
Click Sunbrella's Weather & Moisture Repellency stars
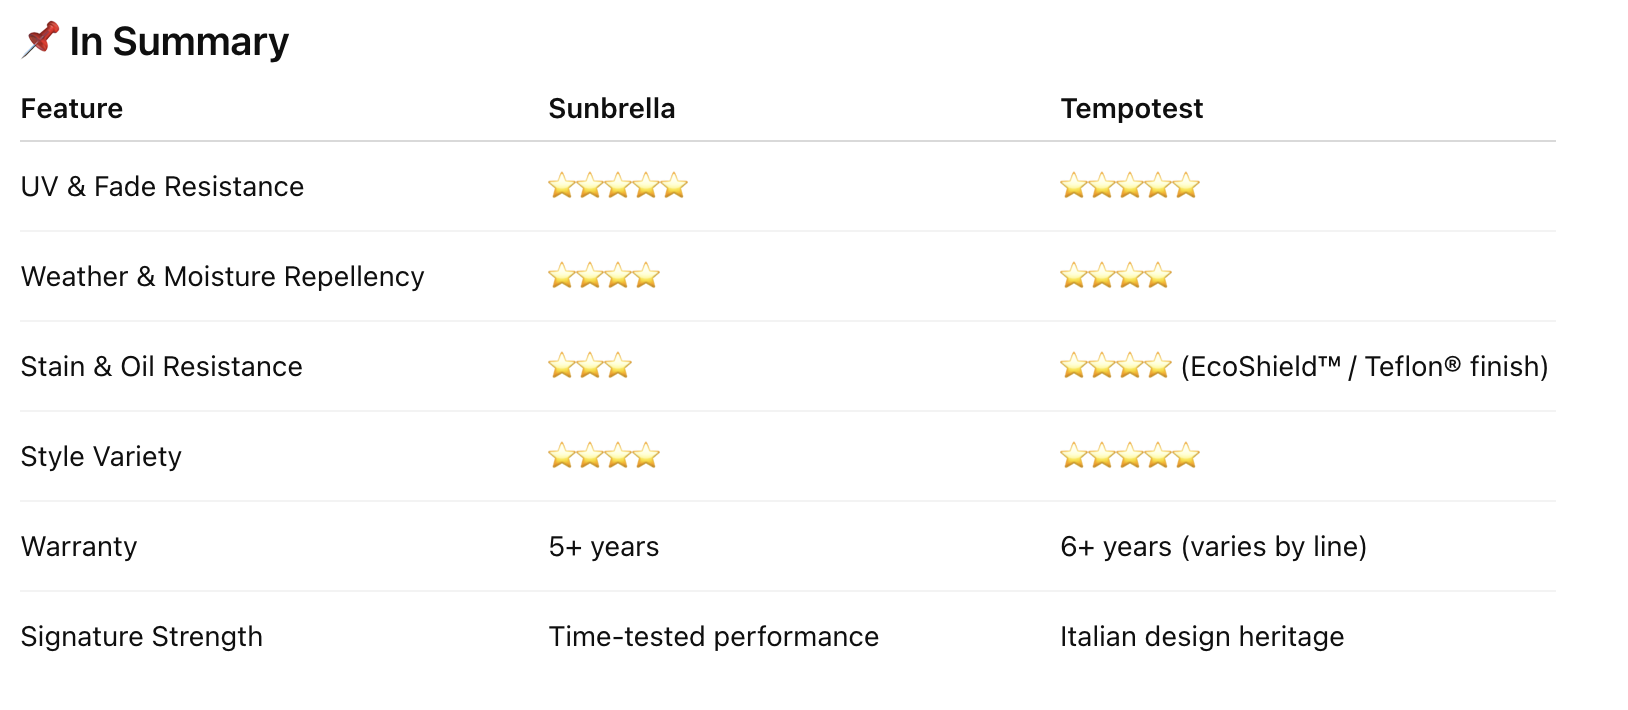click(603, 276)
